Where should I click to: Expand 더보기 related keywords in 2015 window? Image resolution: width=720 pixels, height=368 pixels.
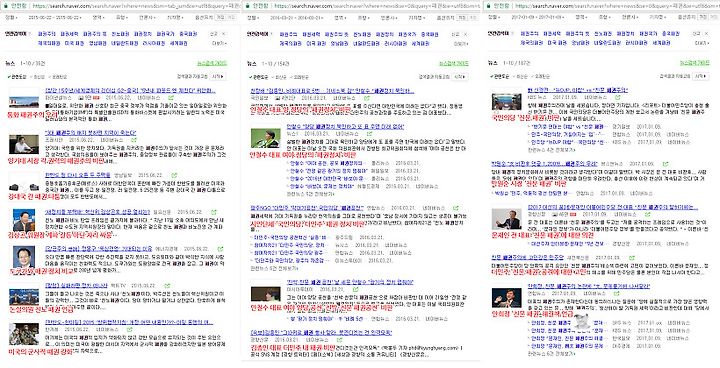coord(219,43)
